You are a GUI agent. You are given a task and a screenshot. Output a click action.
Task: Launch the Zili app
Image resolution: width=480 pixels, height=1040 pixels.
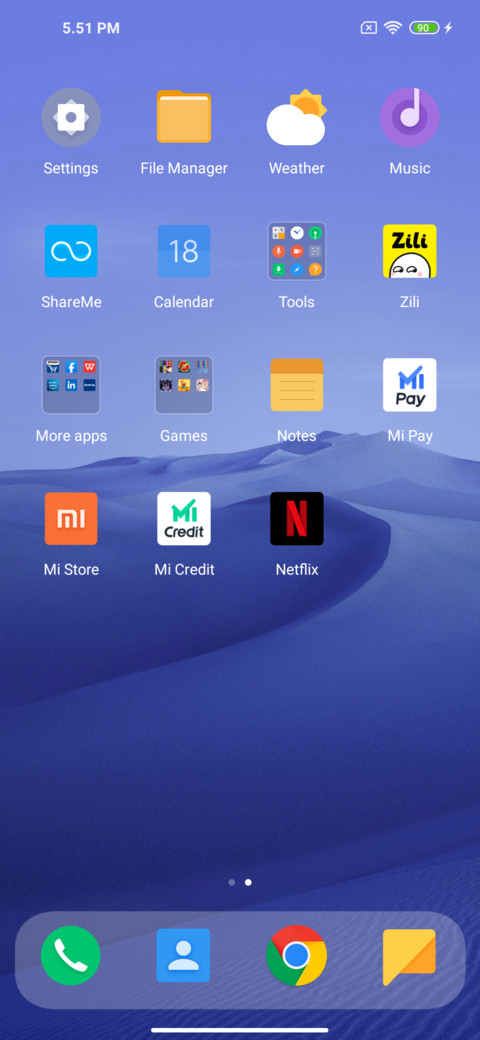(x=410, y=251)
